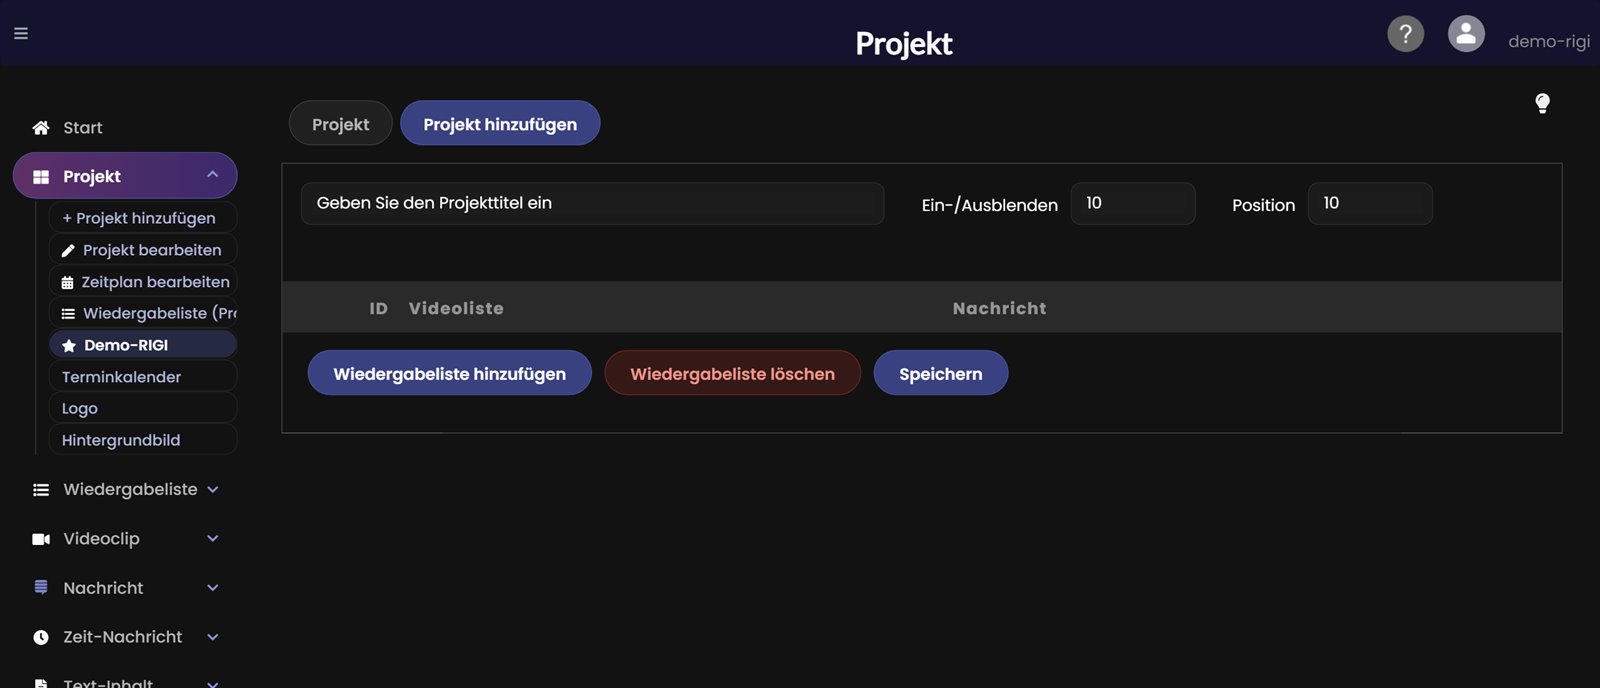Click the home icon beside Start
The image size is (1600, 688).
coord(41,128)
